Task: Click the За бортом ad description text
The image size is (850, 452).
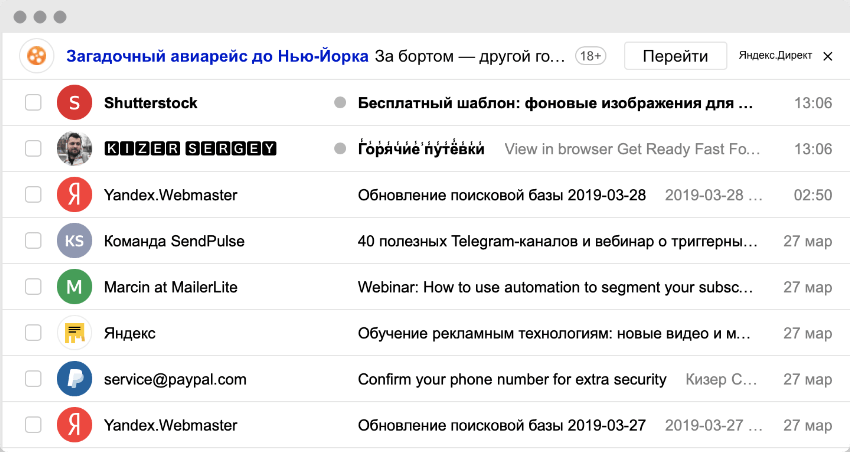Action: coord(470,56)
